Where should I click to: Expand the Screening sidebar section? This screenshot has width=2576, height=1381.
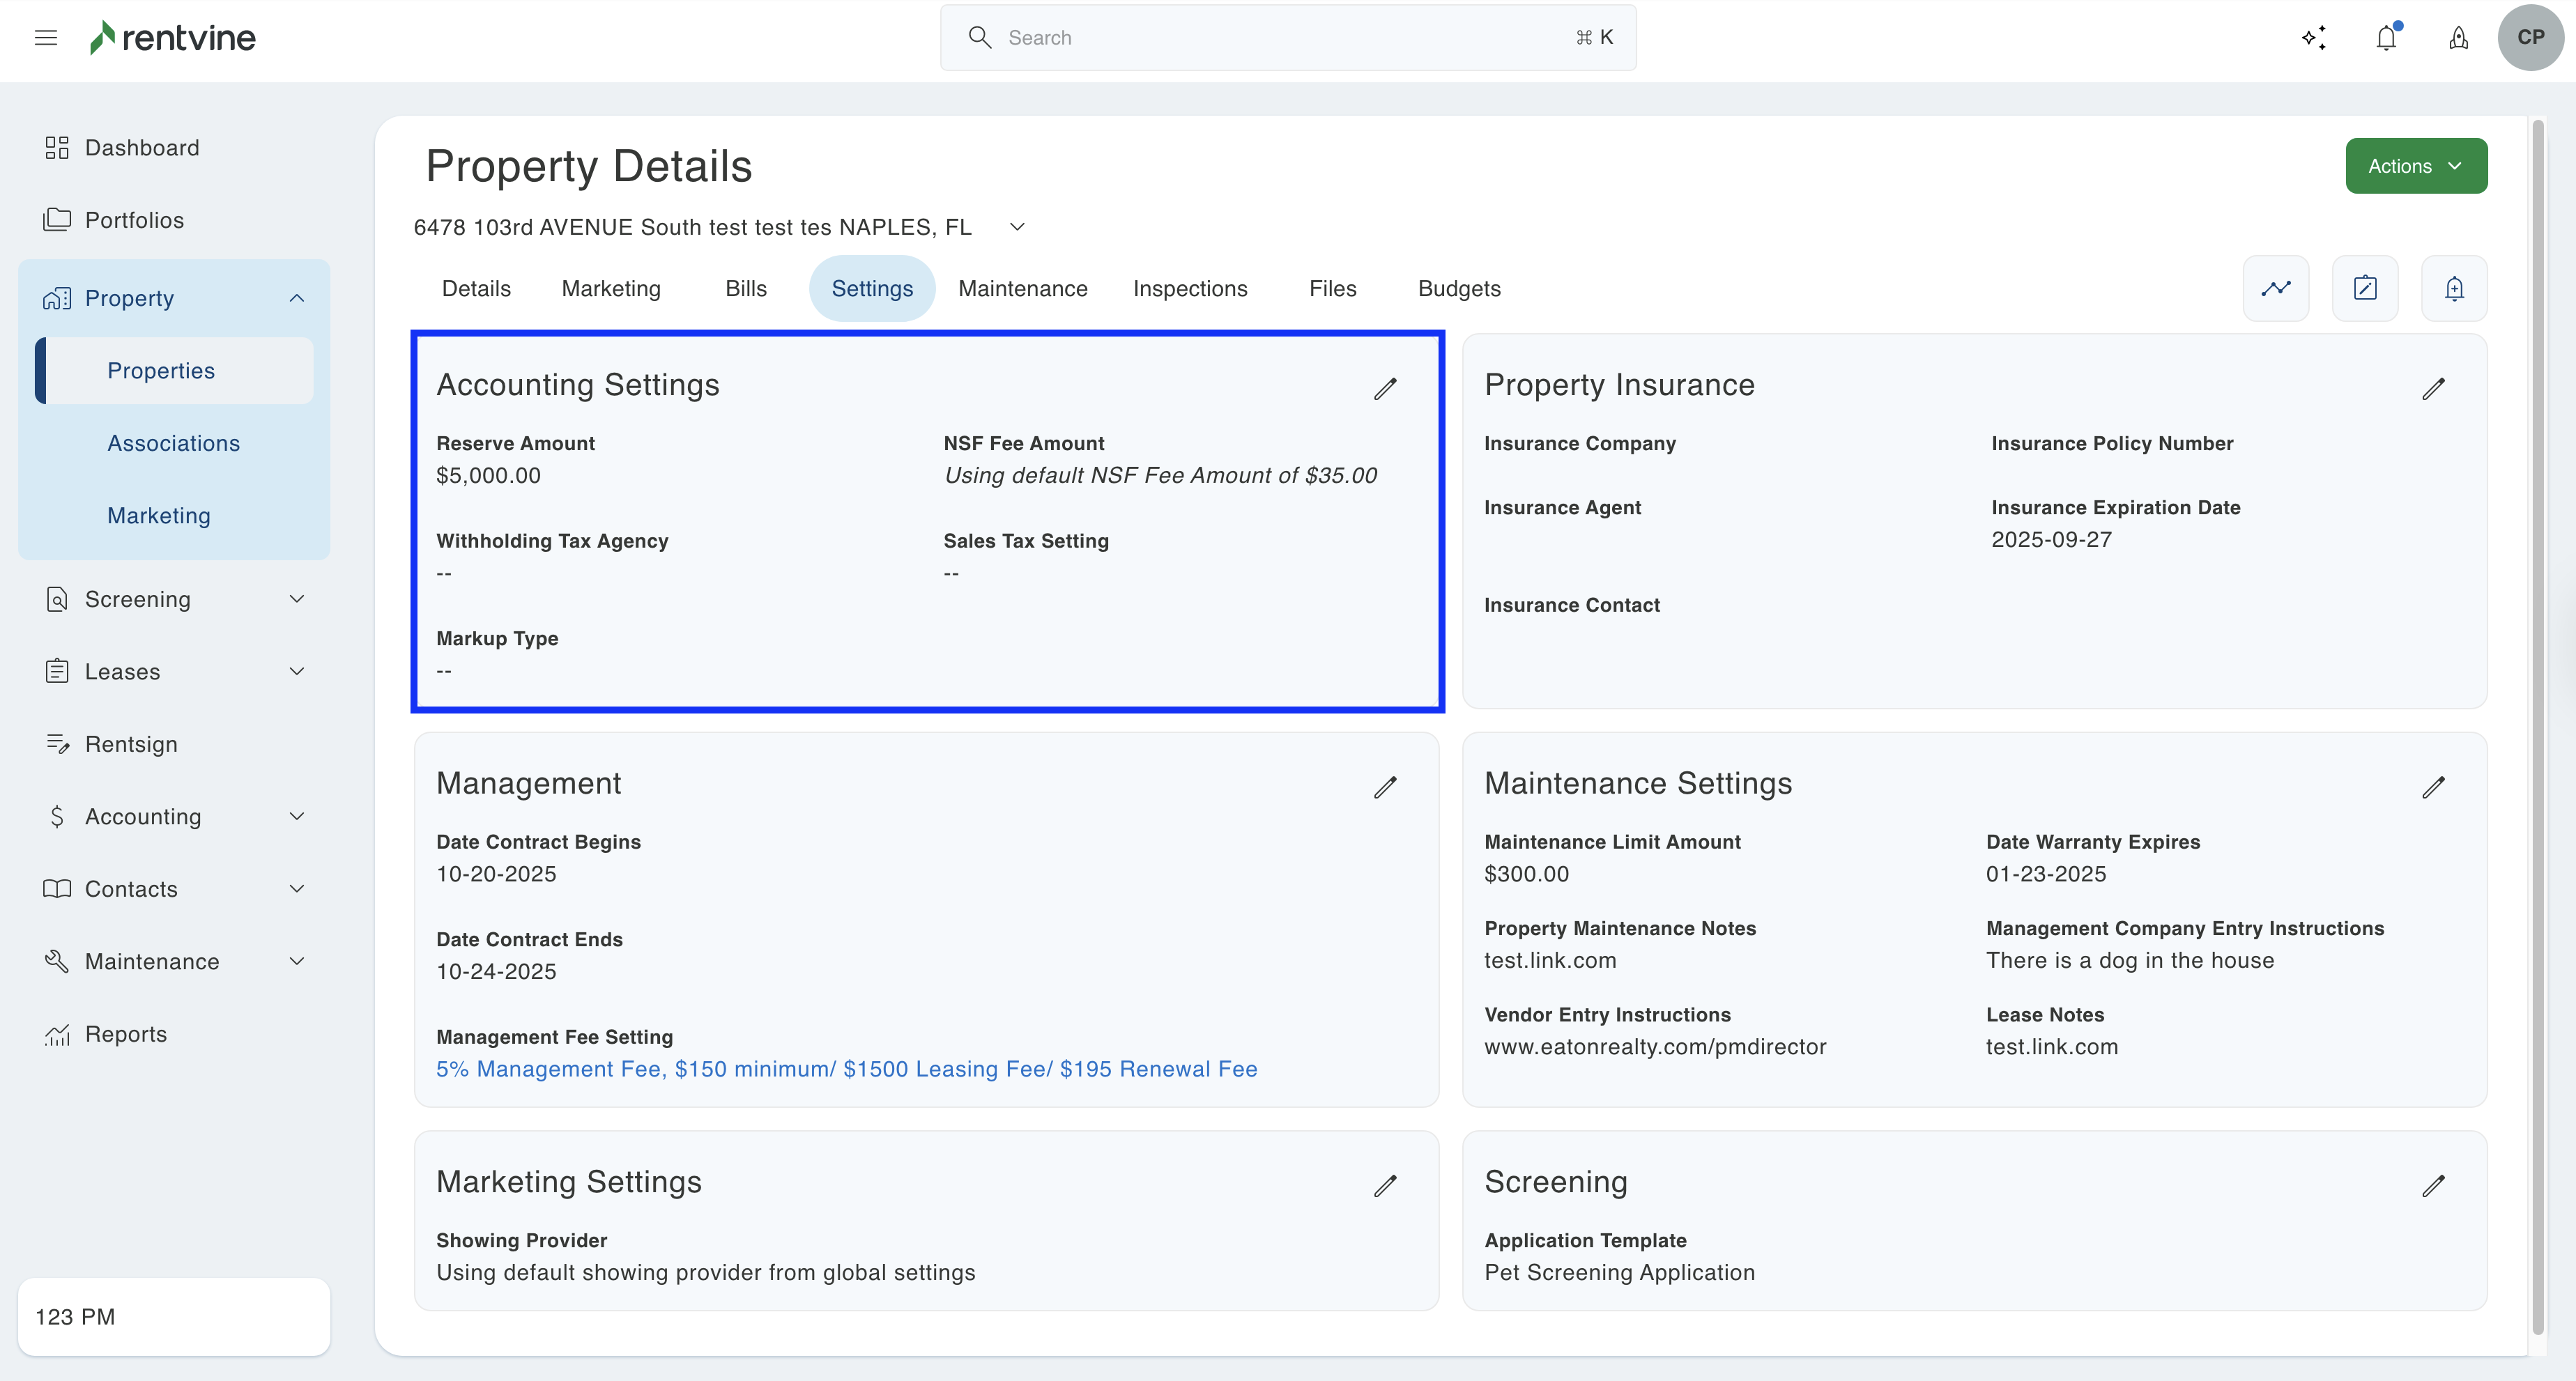point(296,599)
